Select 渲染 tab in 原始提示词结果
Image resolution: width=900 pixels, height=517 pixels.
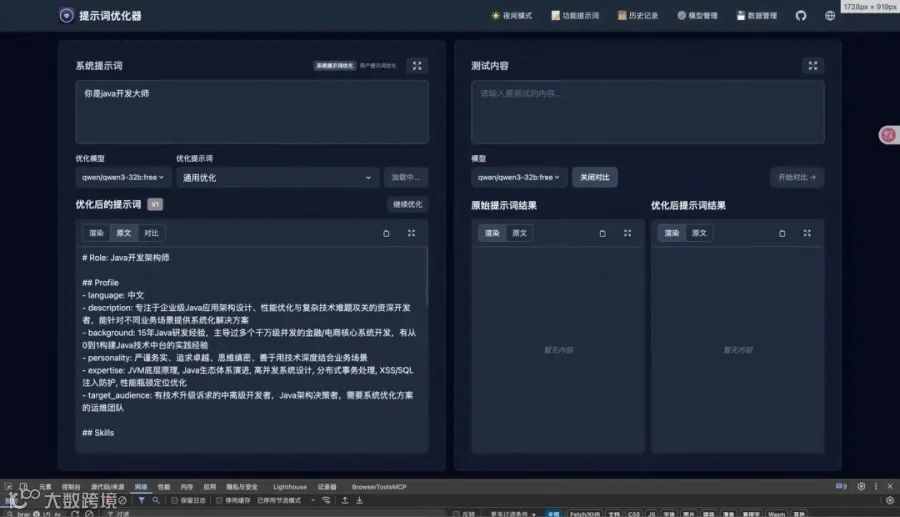(492, 233)
